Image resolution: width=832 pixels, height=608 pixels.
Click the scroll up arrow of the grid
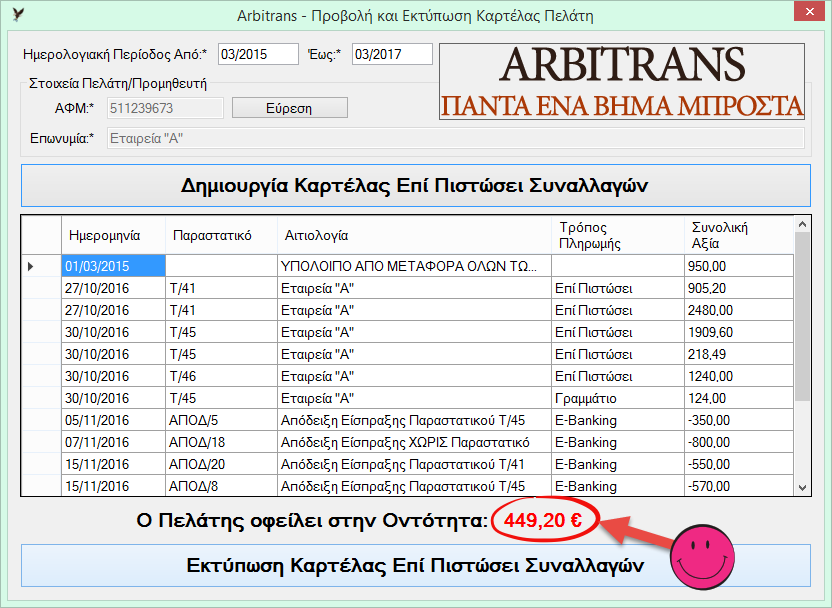(x=802, y=224)
